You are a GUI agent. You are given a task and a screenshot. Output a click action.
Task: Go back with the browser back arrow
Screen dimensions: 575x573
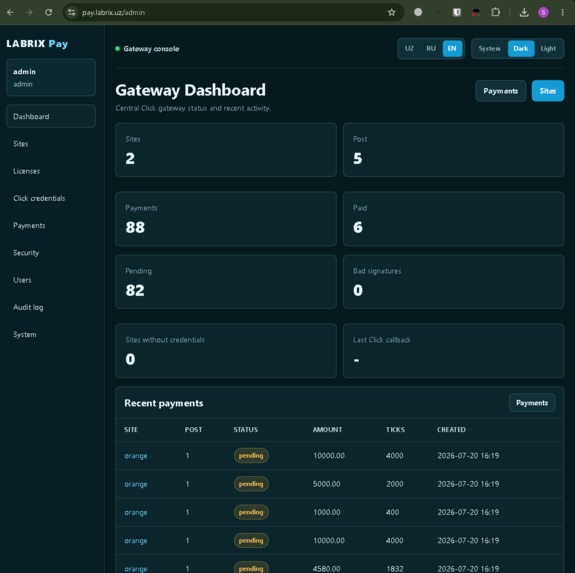(10, 12)
